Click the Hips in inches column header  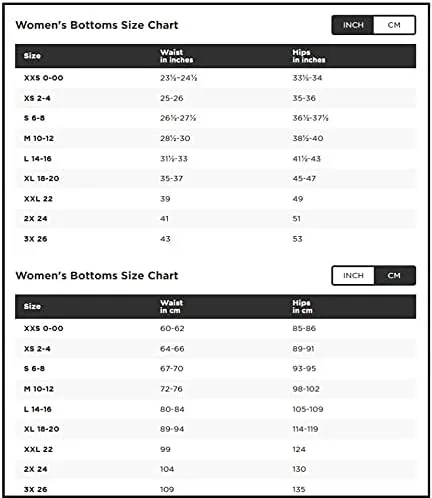point(309,56)
